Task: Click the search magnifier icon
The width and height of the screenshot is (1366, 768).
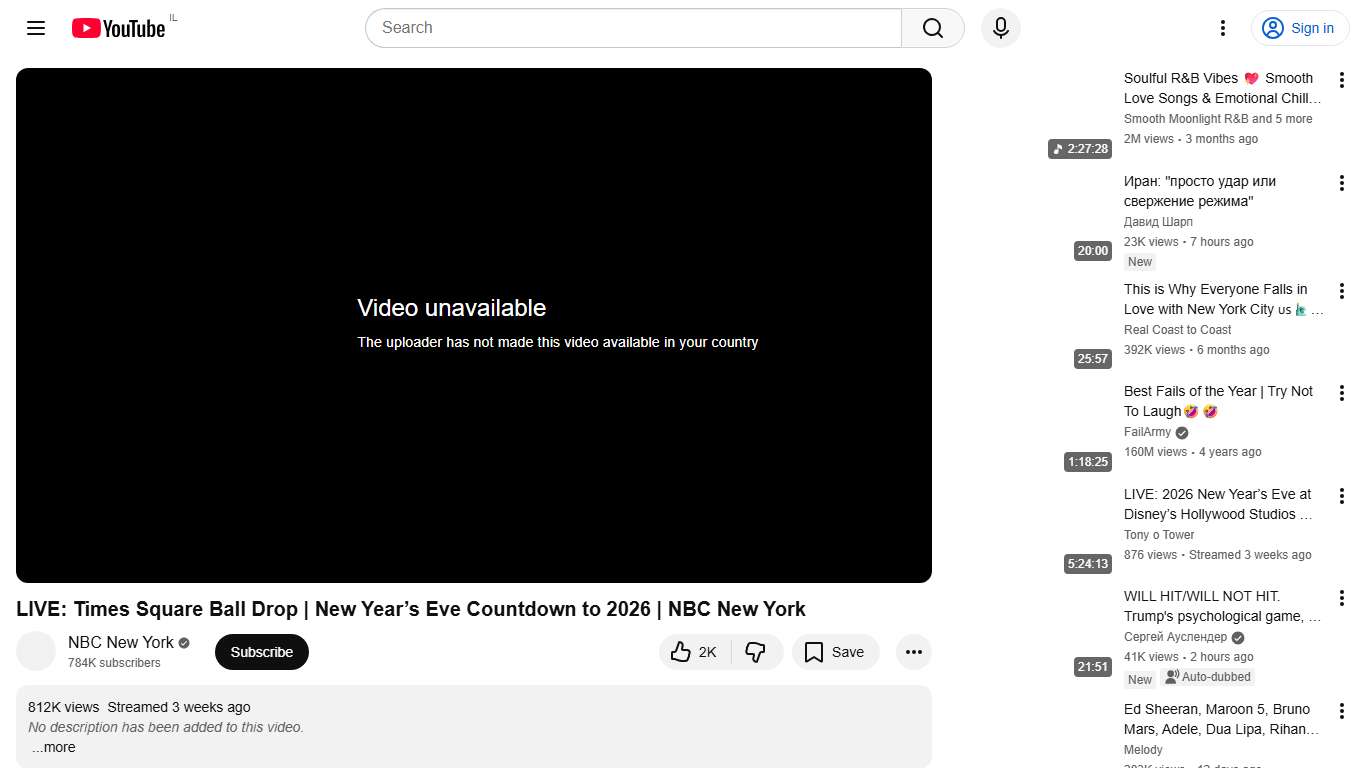Action: [x=931, y=28]
